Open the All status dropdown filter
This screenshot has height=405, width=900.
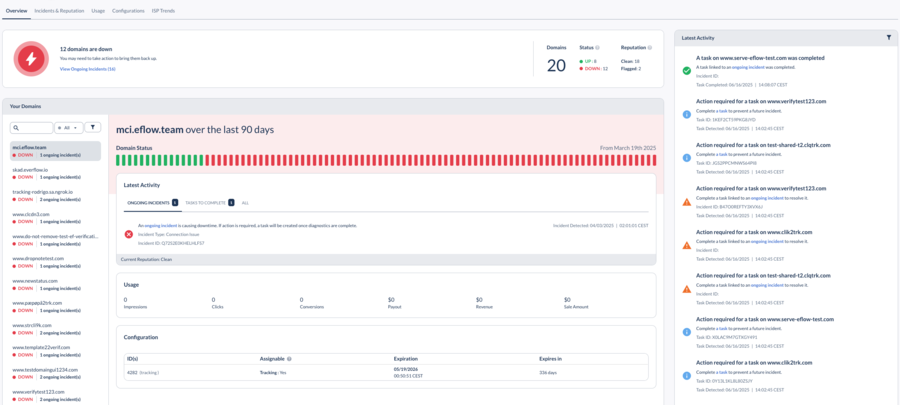pyautogui.click(x=69, y=127)
